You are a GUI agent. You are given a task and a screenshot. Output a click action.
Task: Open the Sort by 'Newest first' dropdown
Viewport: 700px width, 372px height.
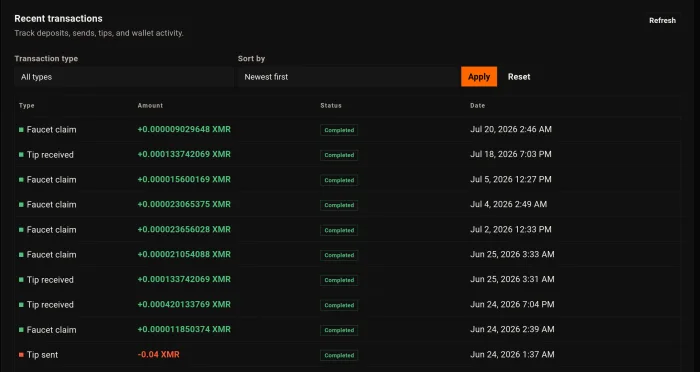pos(348,77)
